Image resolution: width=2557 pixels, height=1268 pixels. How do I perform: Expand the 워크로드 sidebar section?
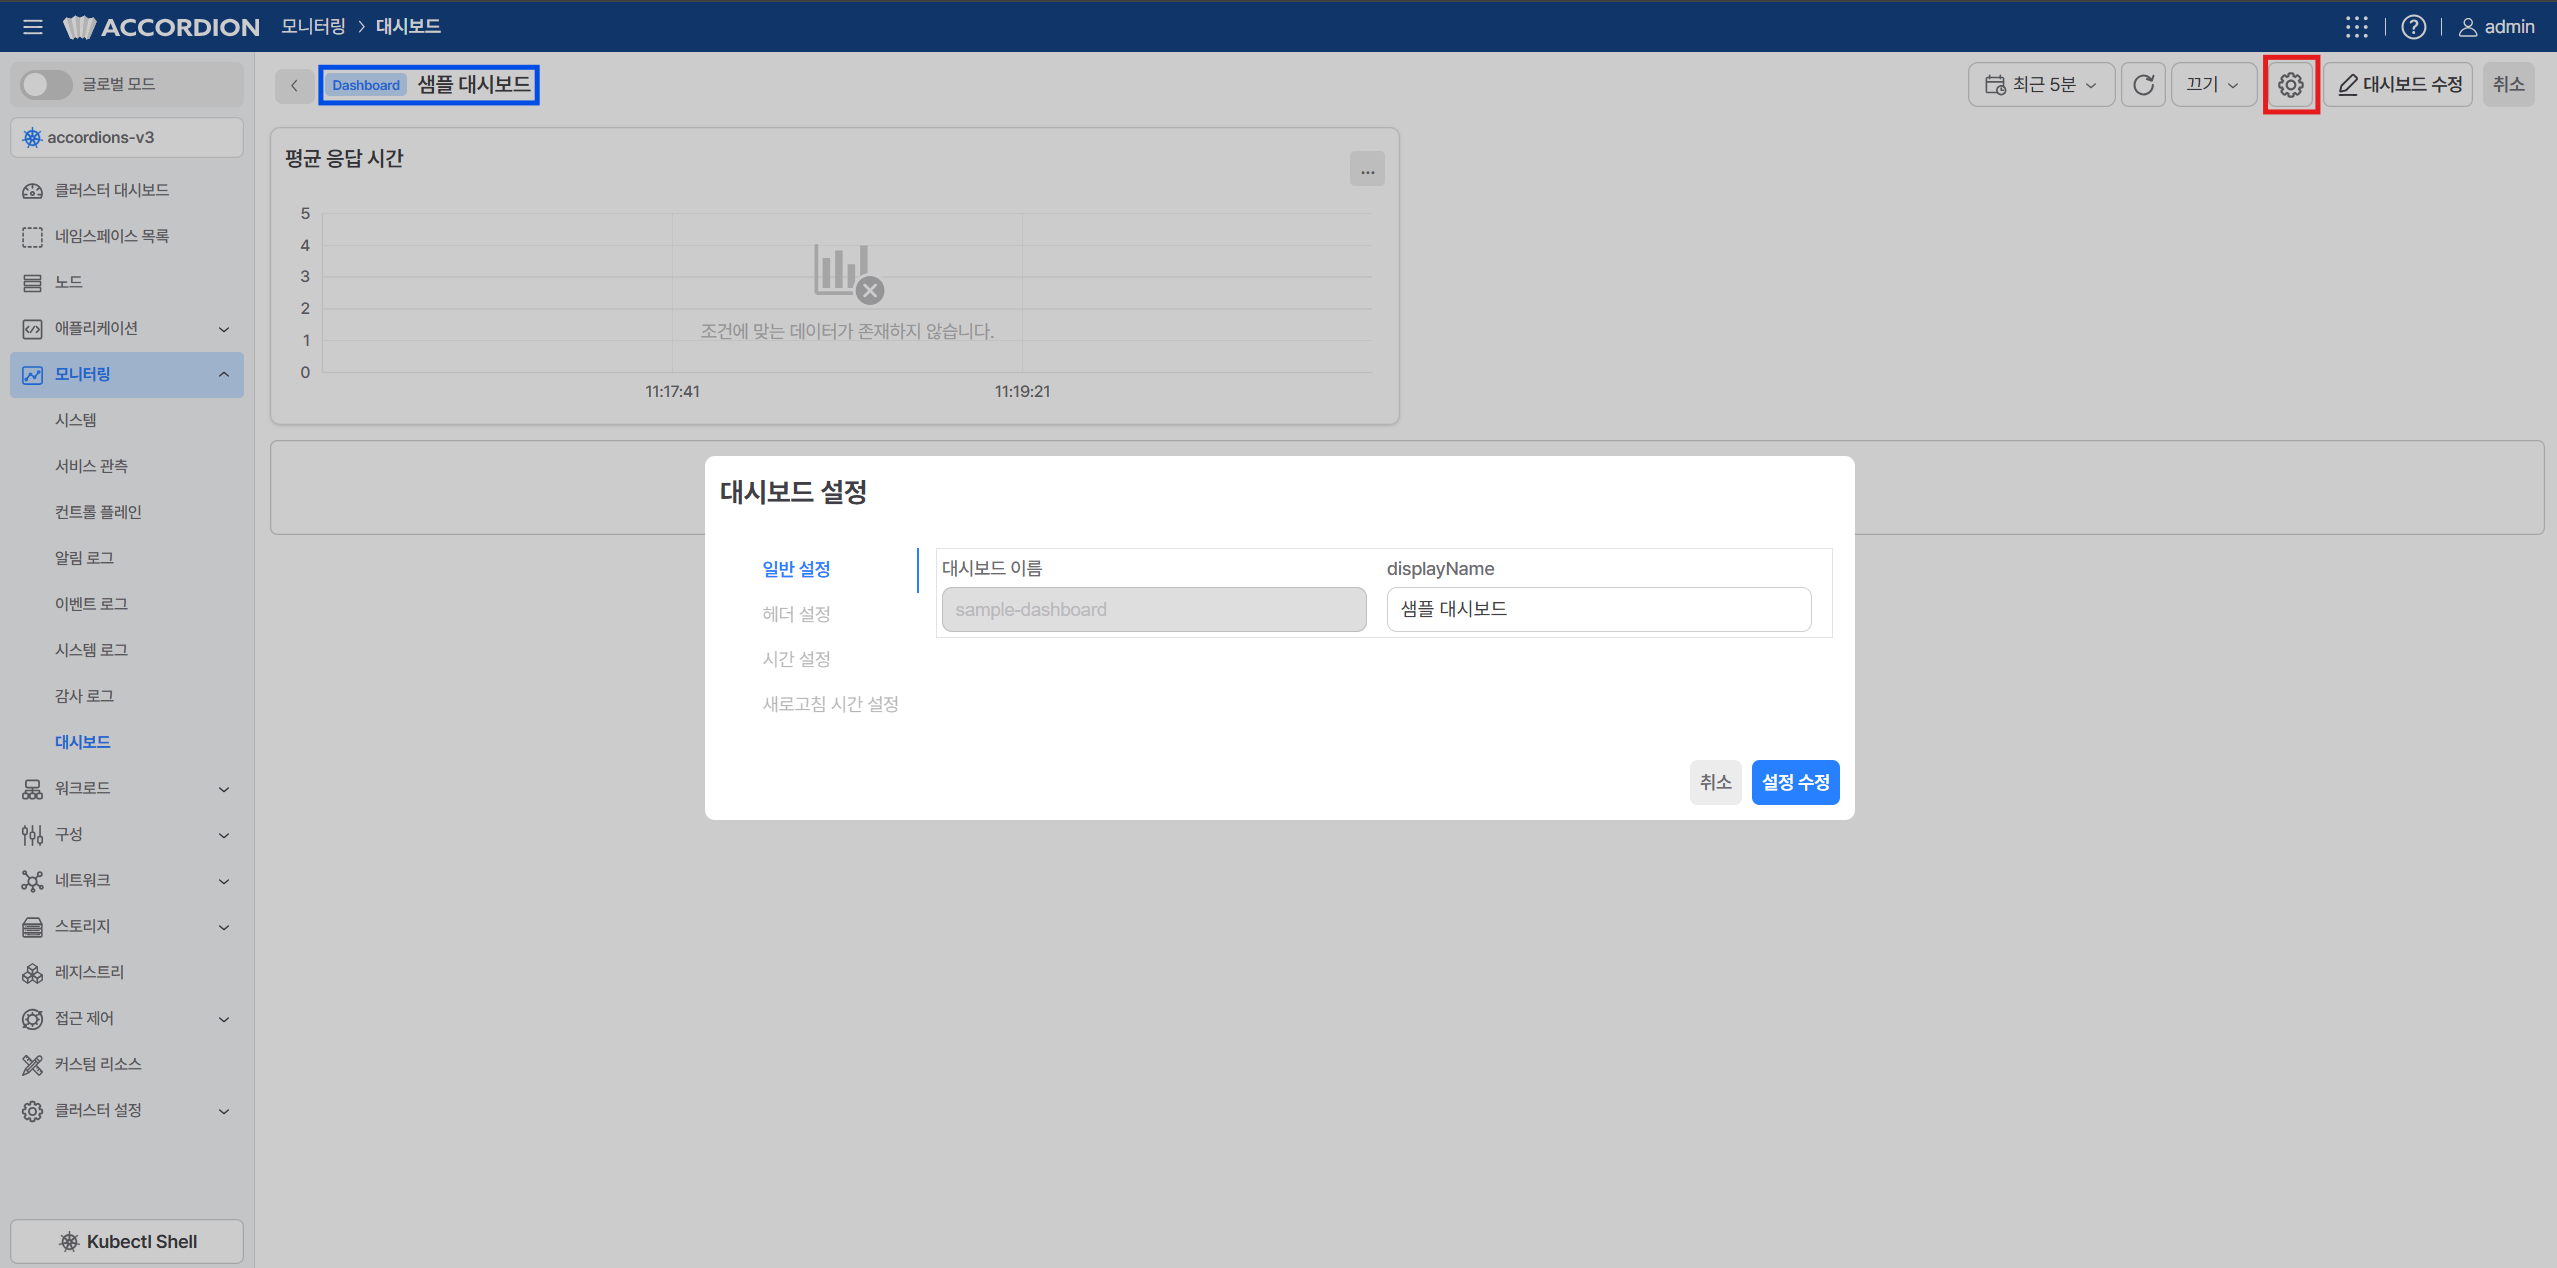point(127,788)
